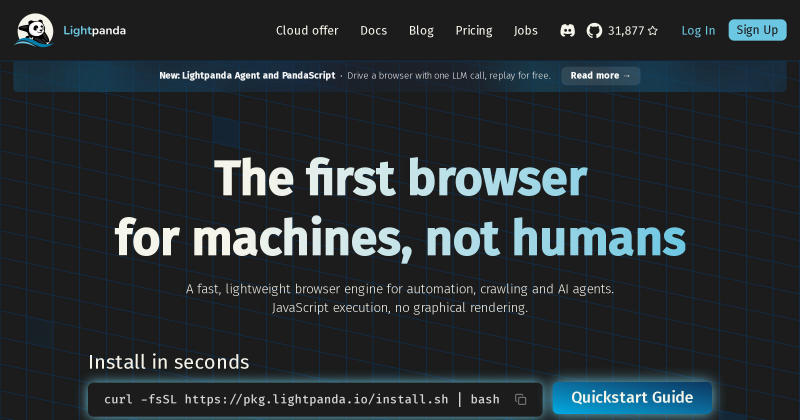
Task: Click the Lightpanda brand name text
Action: coord(94,31)
